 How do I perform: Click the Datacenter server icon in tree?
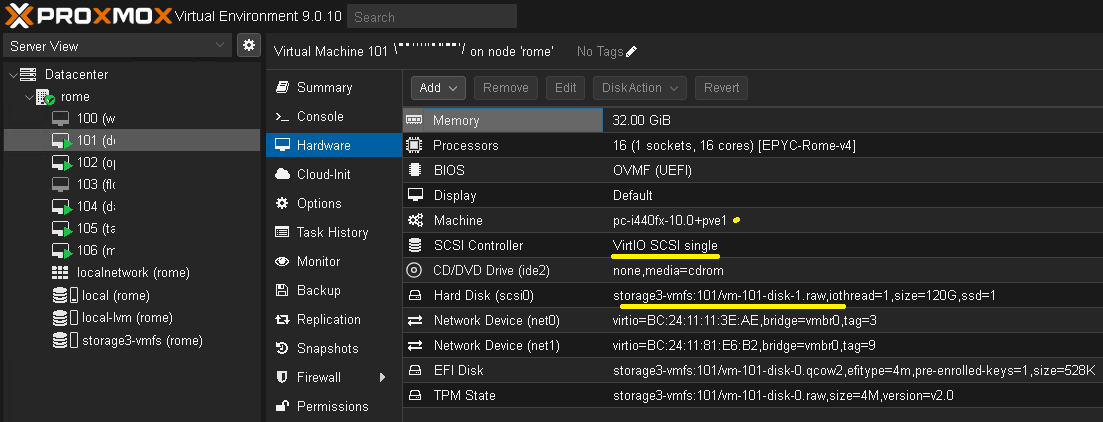pos(28,75)
